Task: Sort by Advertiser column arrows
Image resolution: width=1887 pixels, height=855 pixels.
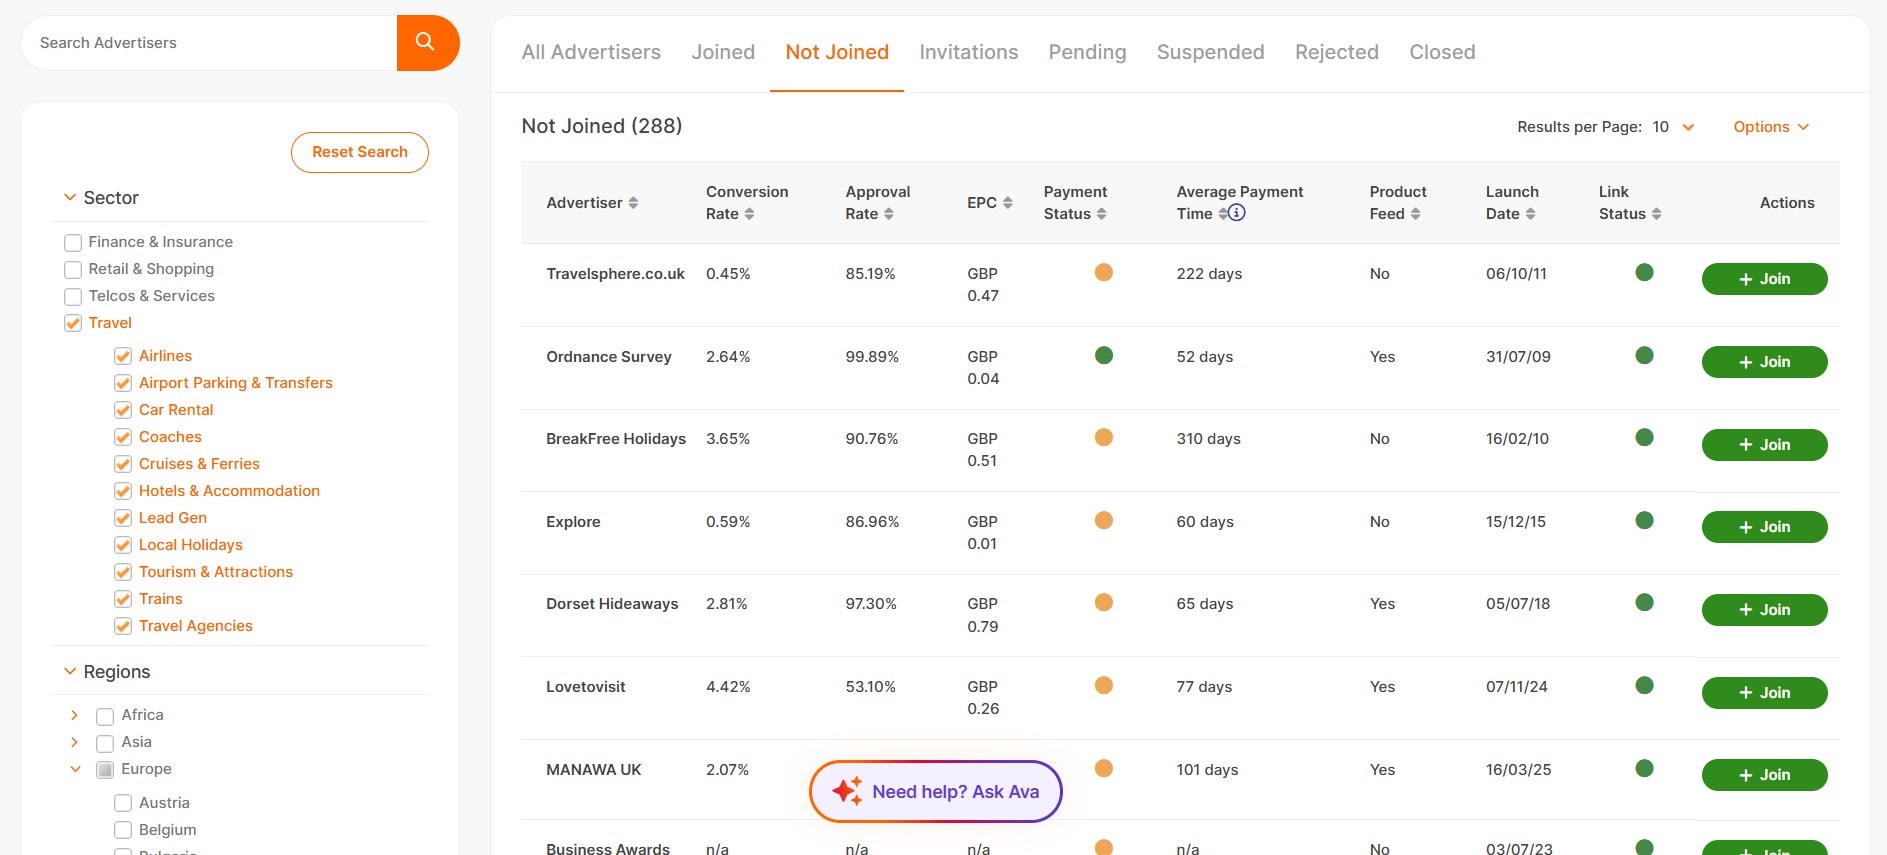Action: (x=633, y=203)
